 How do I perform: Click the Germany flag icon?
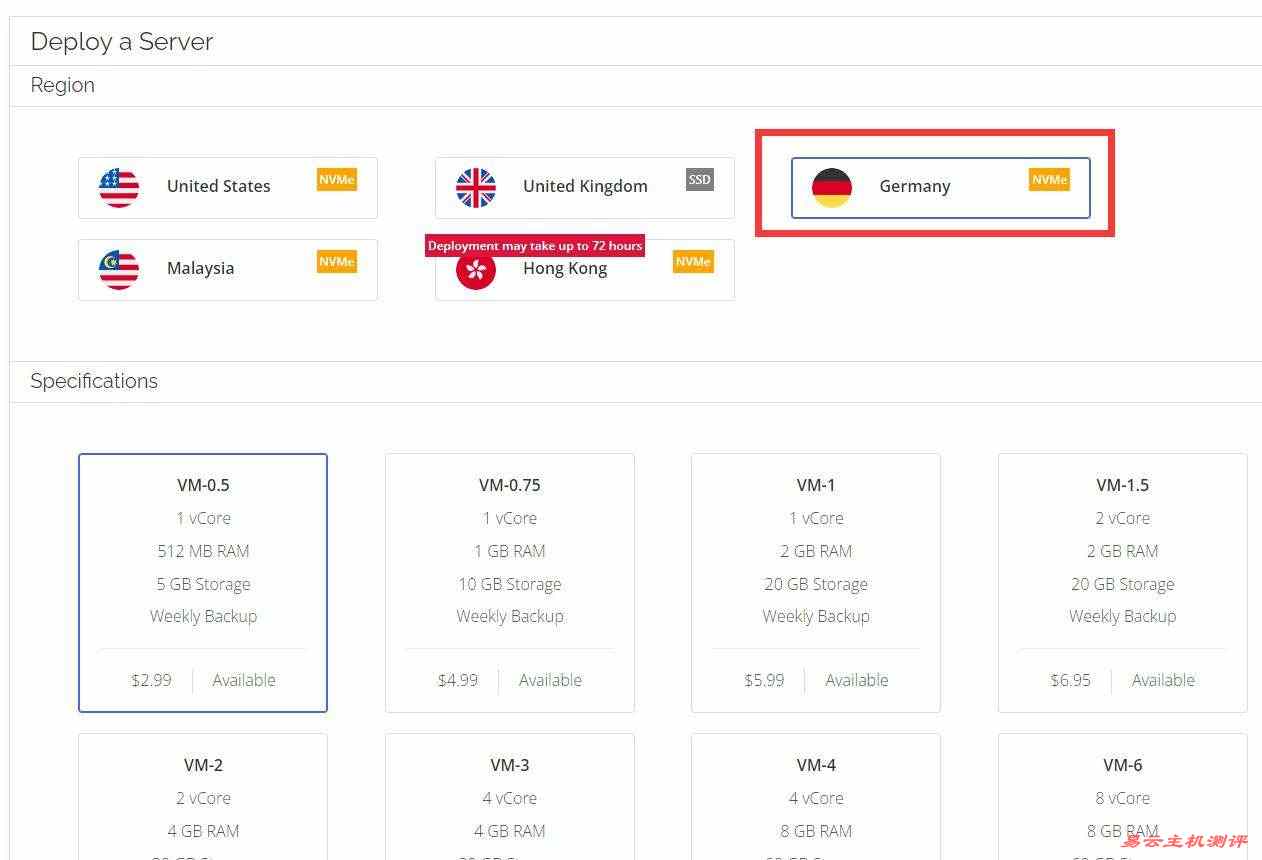tap(831, 187)
